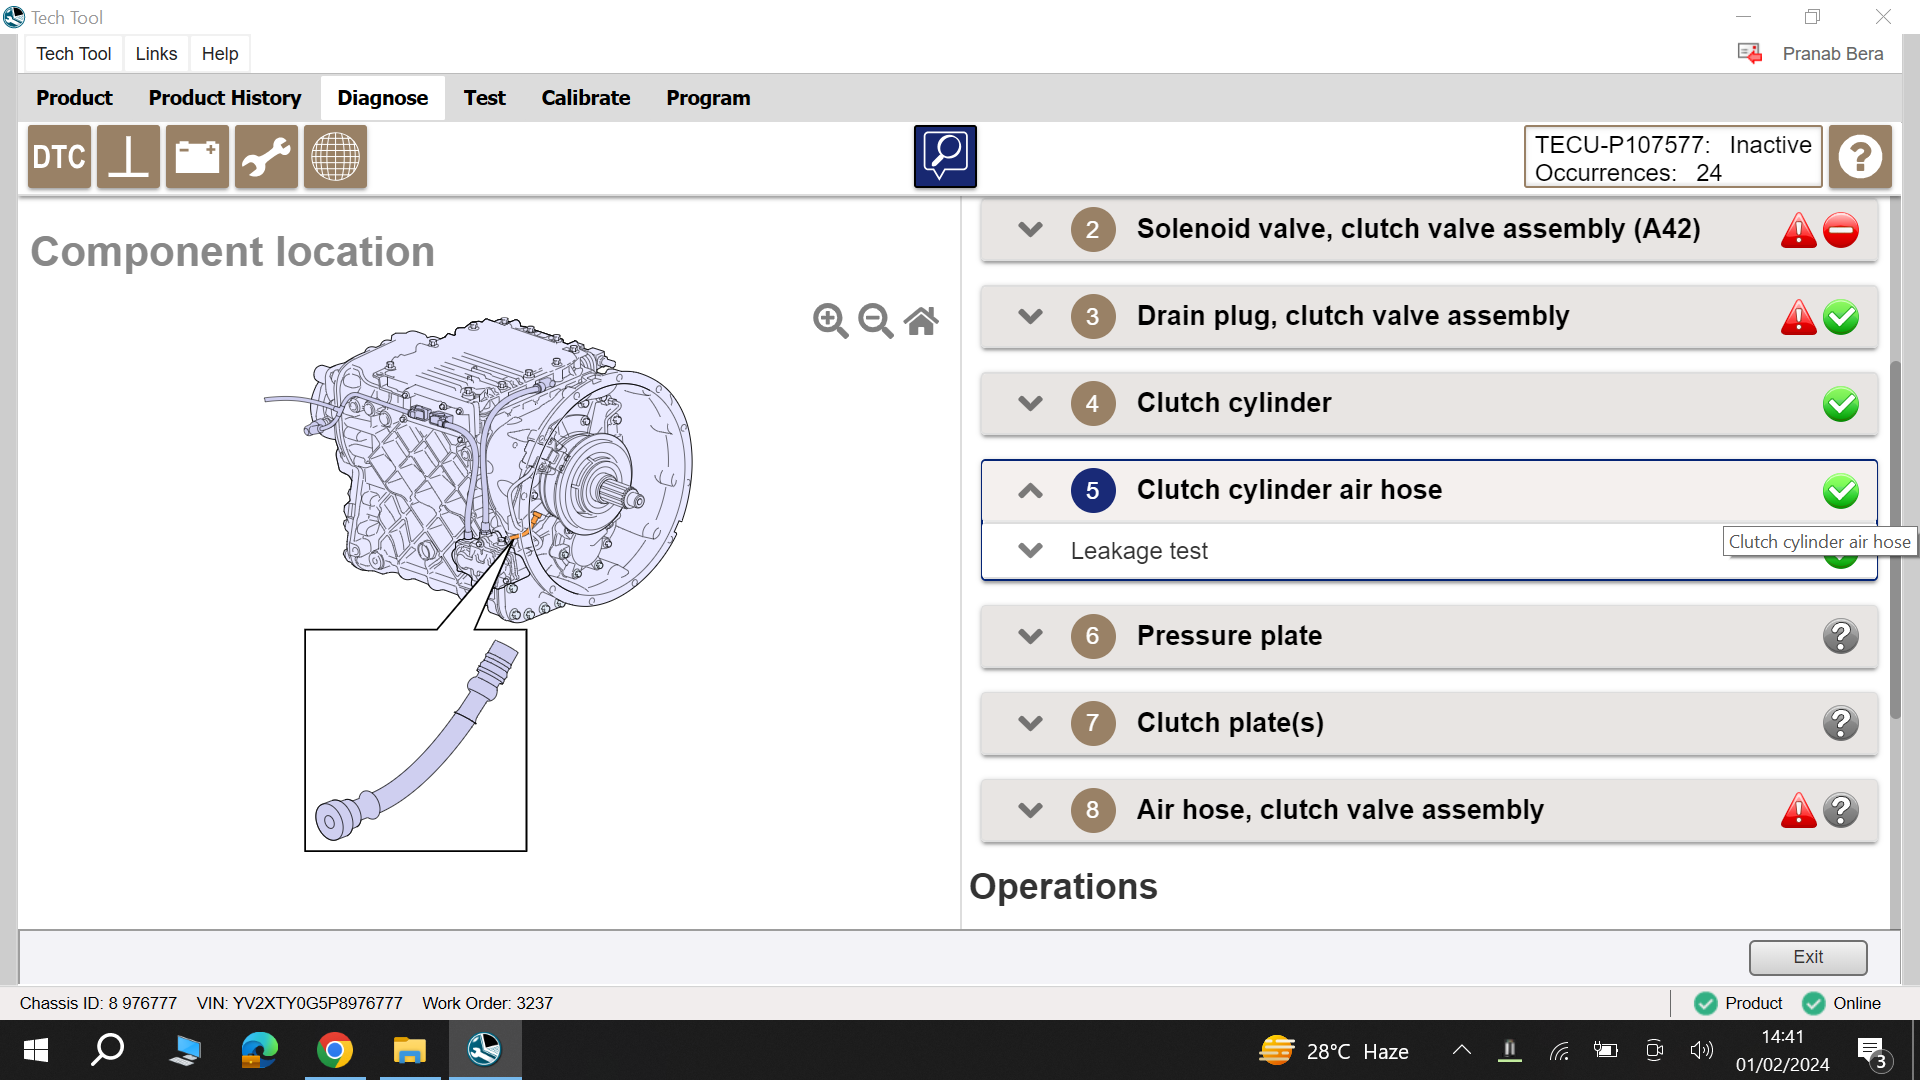Zoom out of component location image

pos(876,321)
